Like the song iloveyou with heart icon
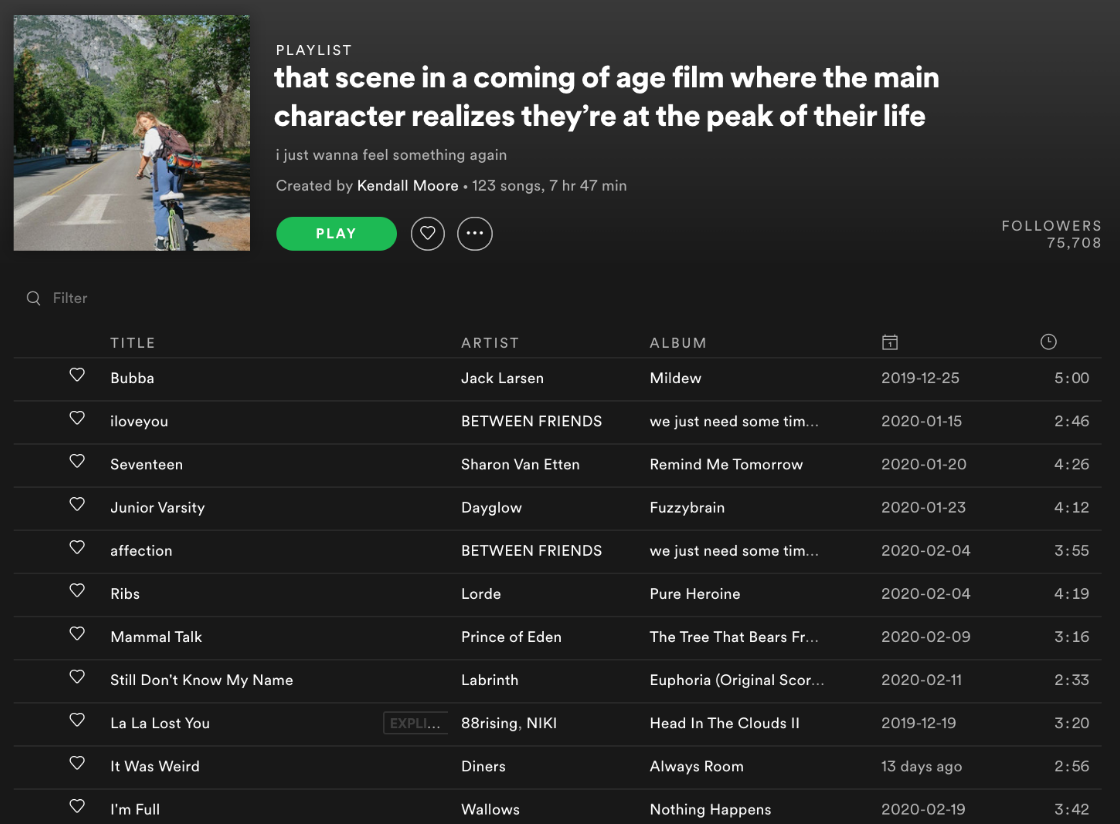This screenshot has height=824, width=1120. click(77, 418)
